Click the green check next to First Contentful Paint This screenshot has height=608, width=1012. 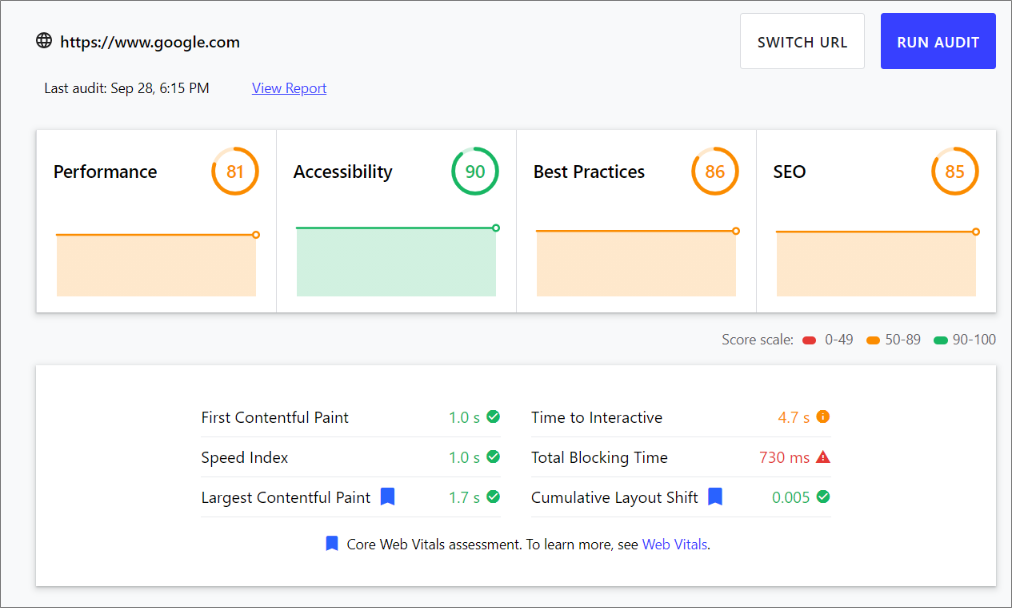[x=493, y=417]
